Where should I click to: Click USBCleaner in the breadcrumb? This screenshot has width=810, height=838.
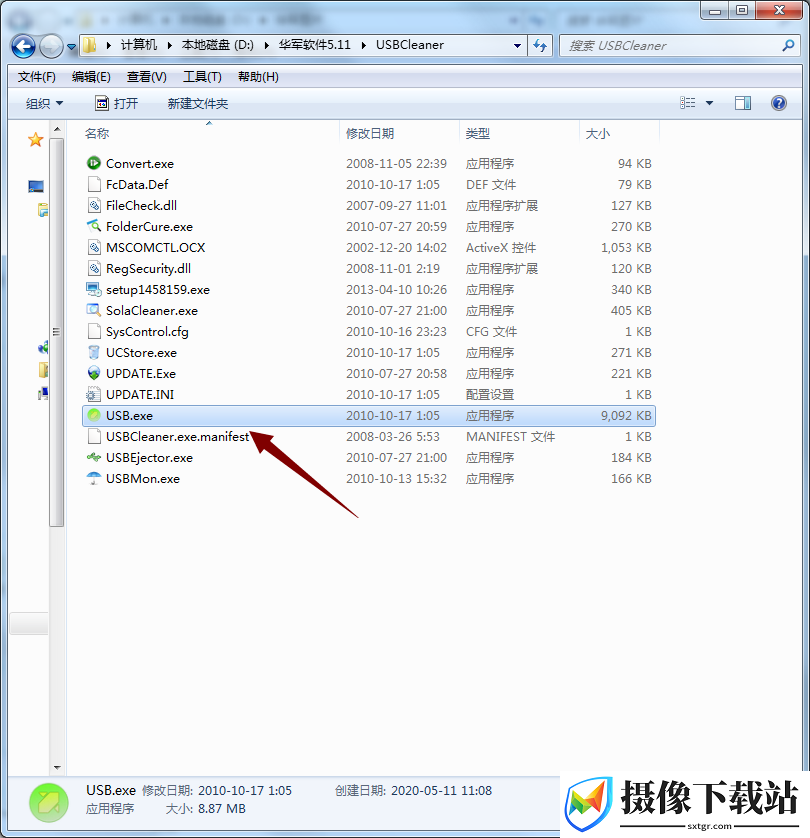click(410, 45)
